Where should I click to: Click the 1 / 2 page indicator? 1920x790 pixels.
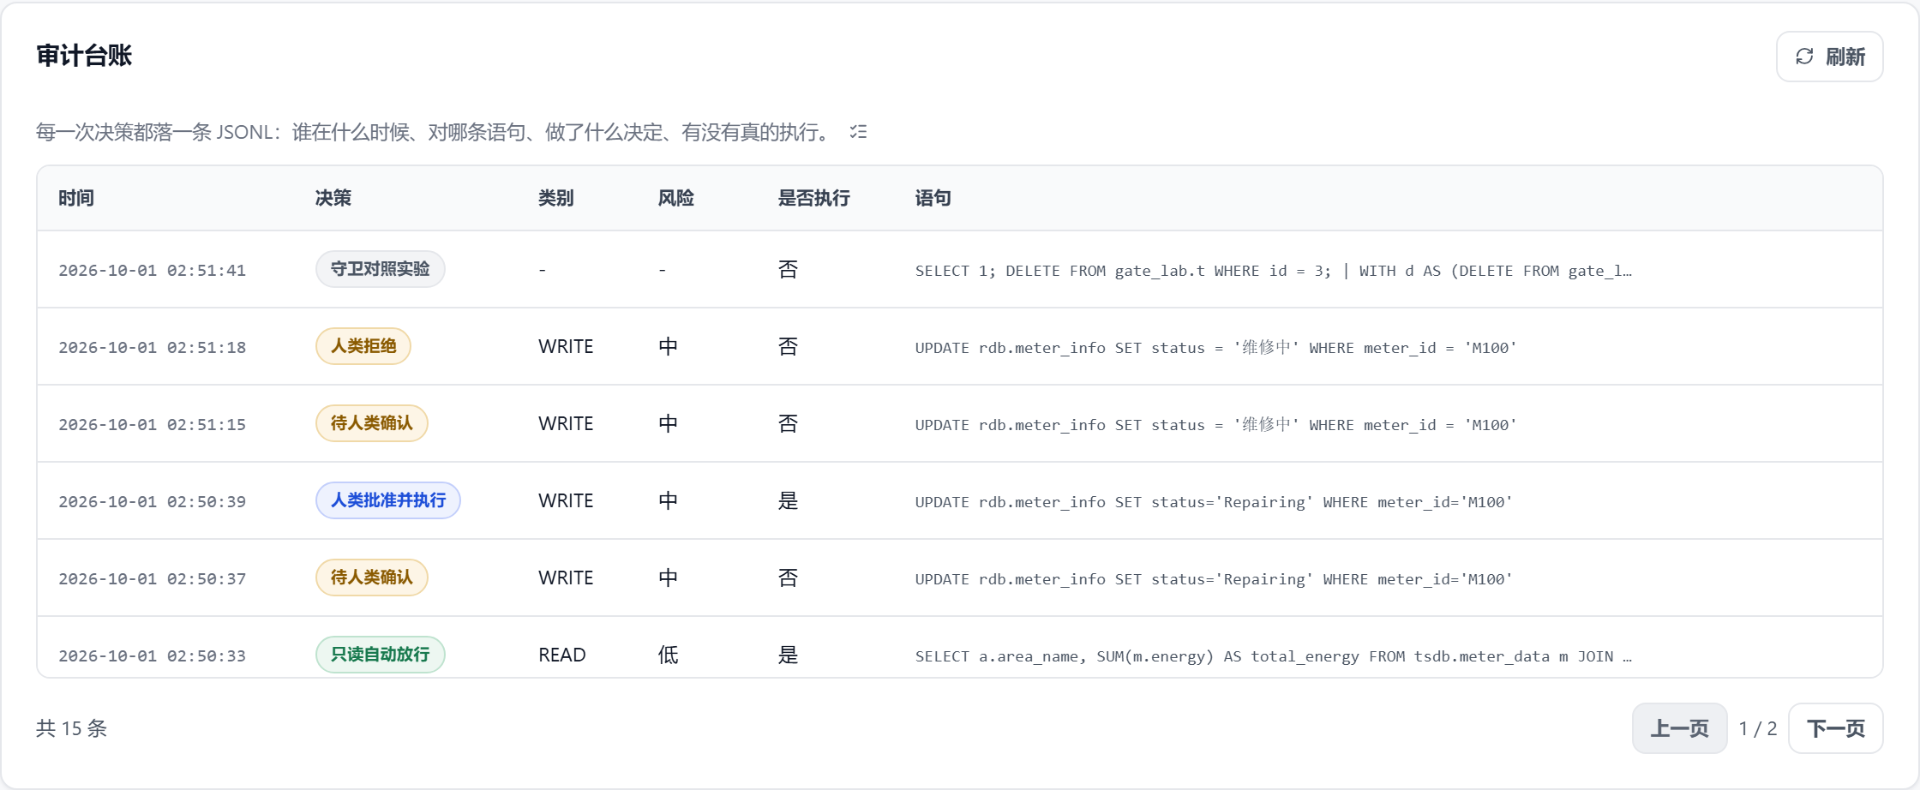tap(1757, 729)
